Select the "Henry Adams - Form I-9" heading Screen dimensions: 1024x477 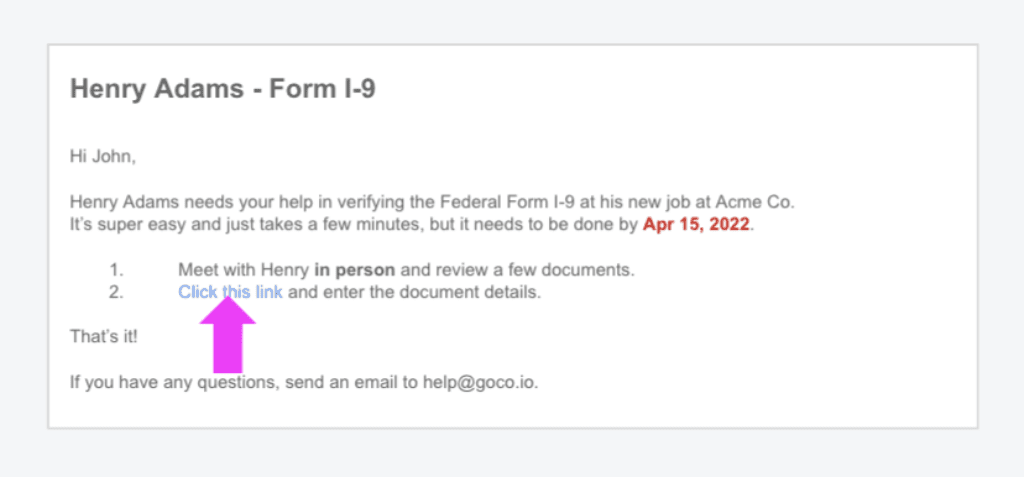click(222, 89)
